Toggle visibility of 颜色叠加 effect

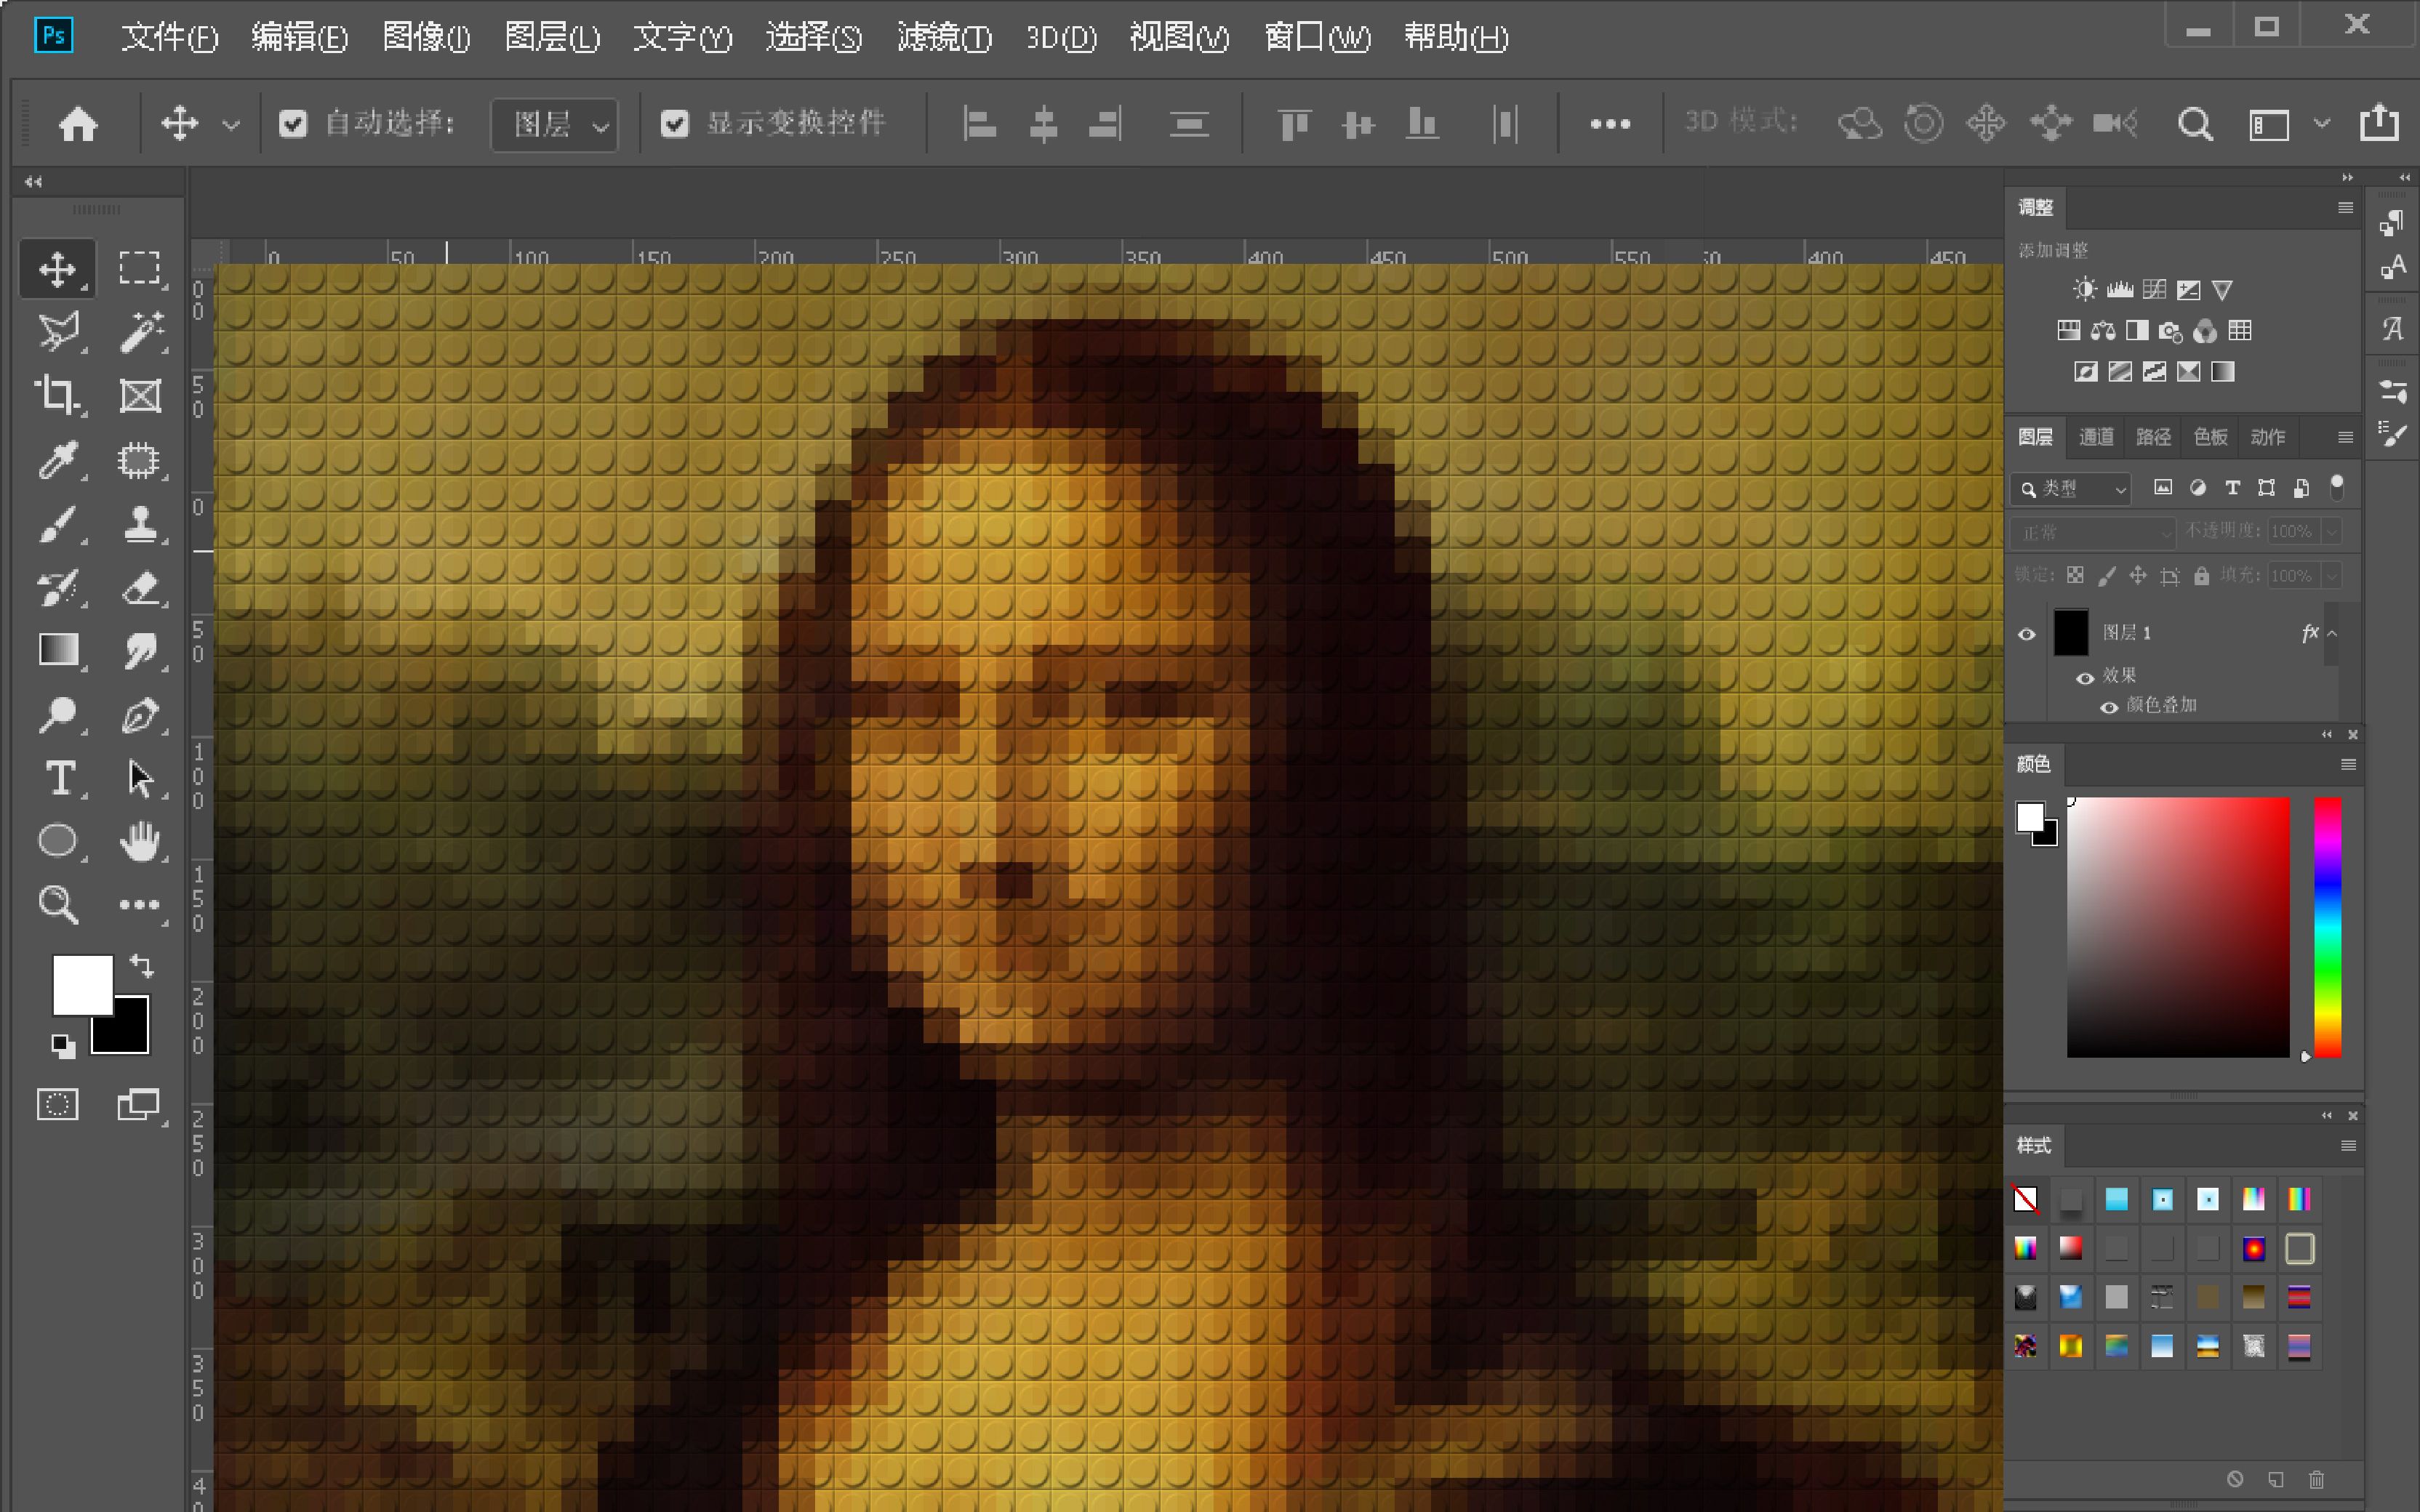(x=2109, y=707)
